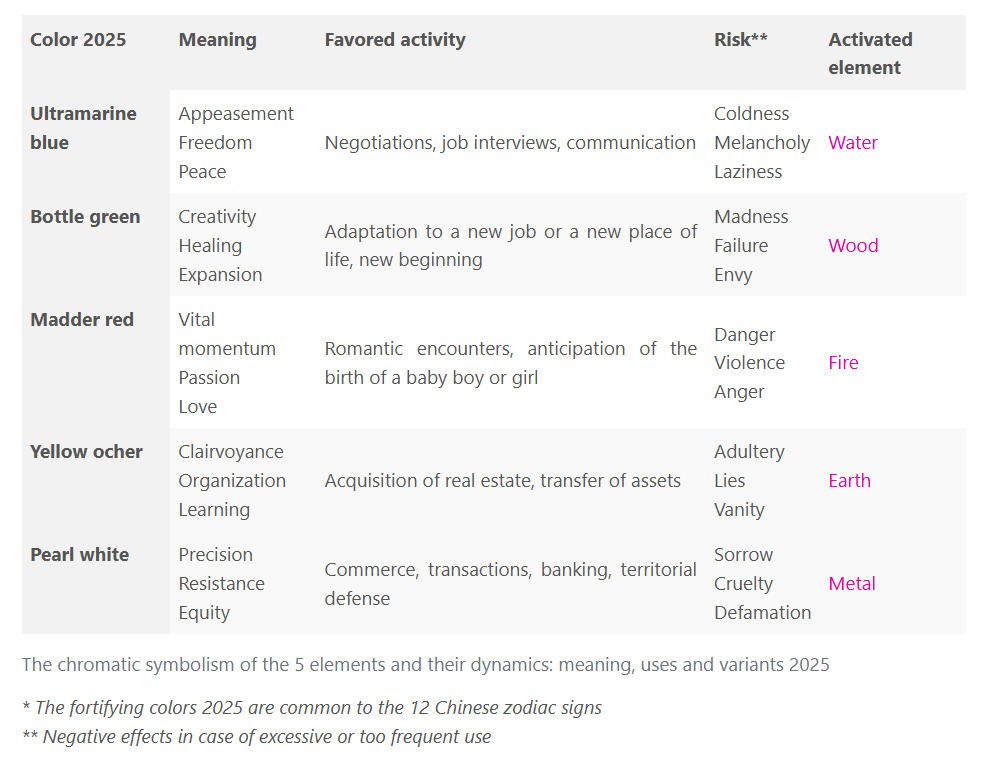Select the Ultramarine blue row label
The height and width of the screenshot is (759, 987).
[x=83, y=128]
